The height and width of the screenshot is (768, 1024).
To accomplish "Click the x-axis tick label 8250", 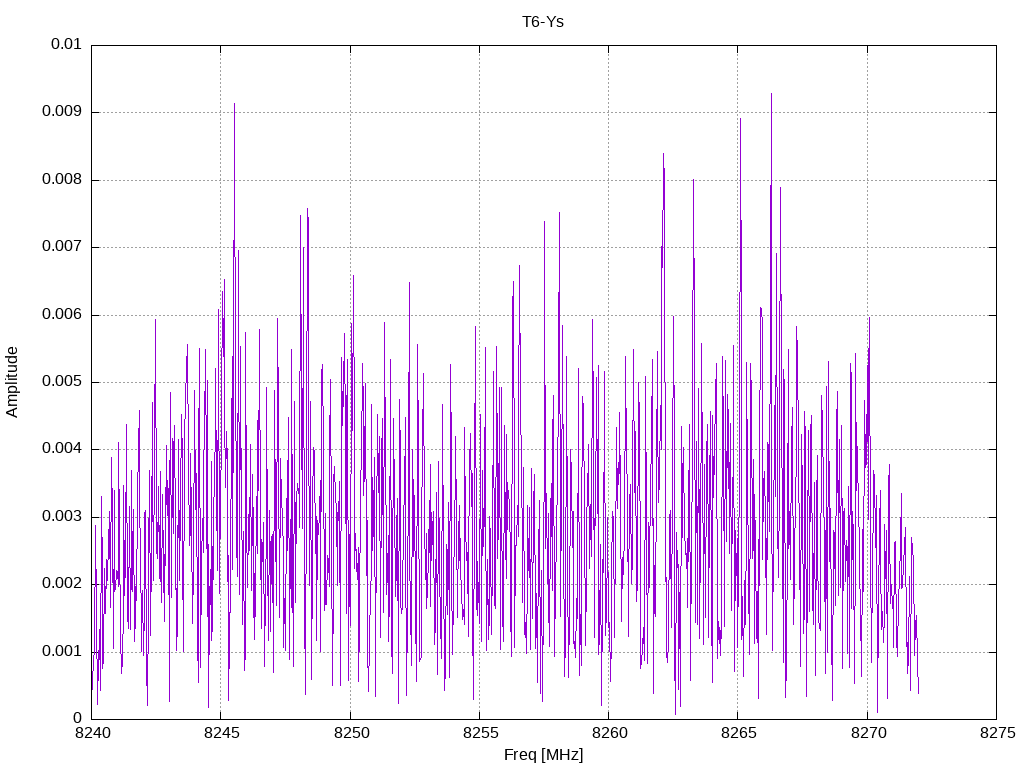I will point(351,733).
